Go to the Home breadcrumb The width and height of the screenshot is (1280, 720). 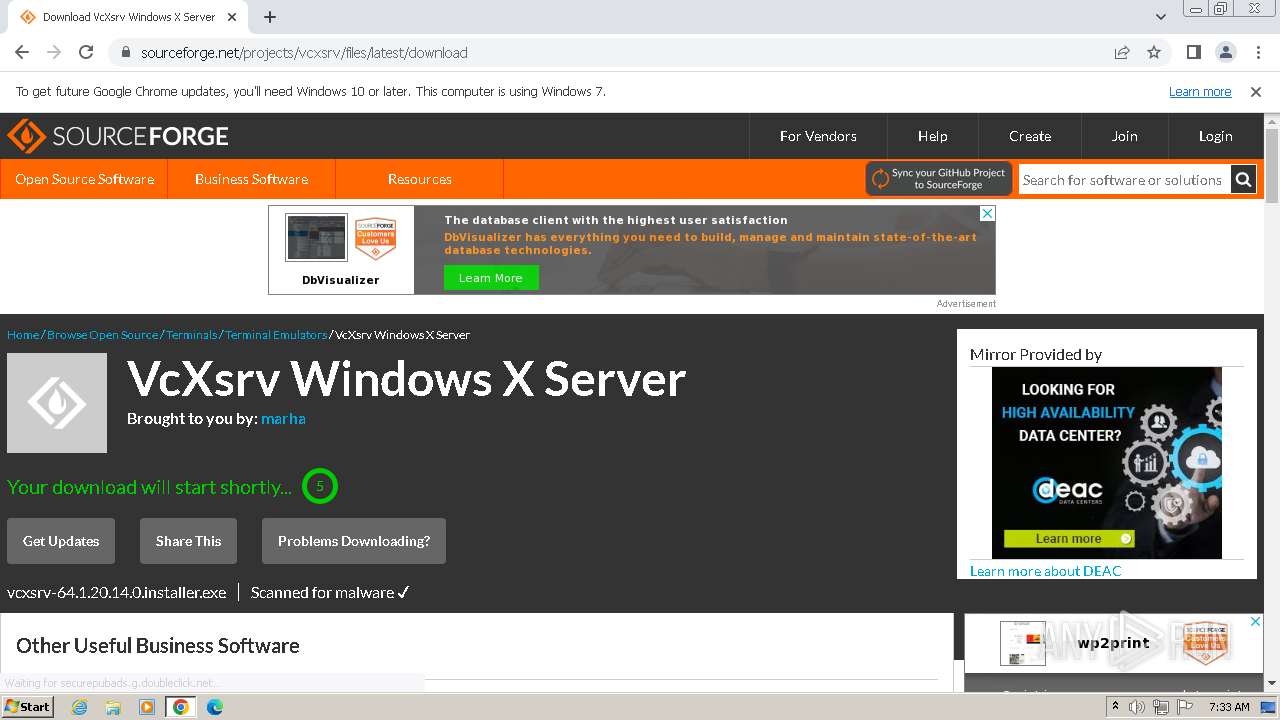23,335
